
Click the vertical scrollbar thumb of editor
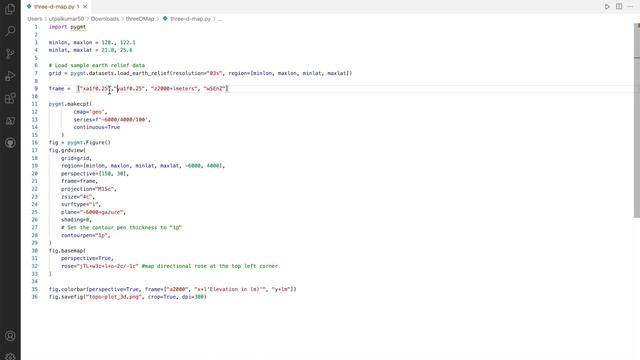(x=637, y=120)
